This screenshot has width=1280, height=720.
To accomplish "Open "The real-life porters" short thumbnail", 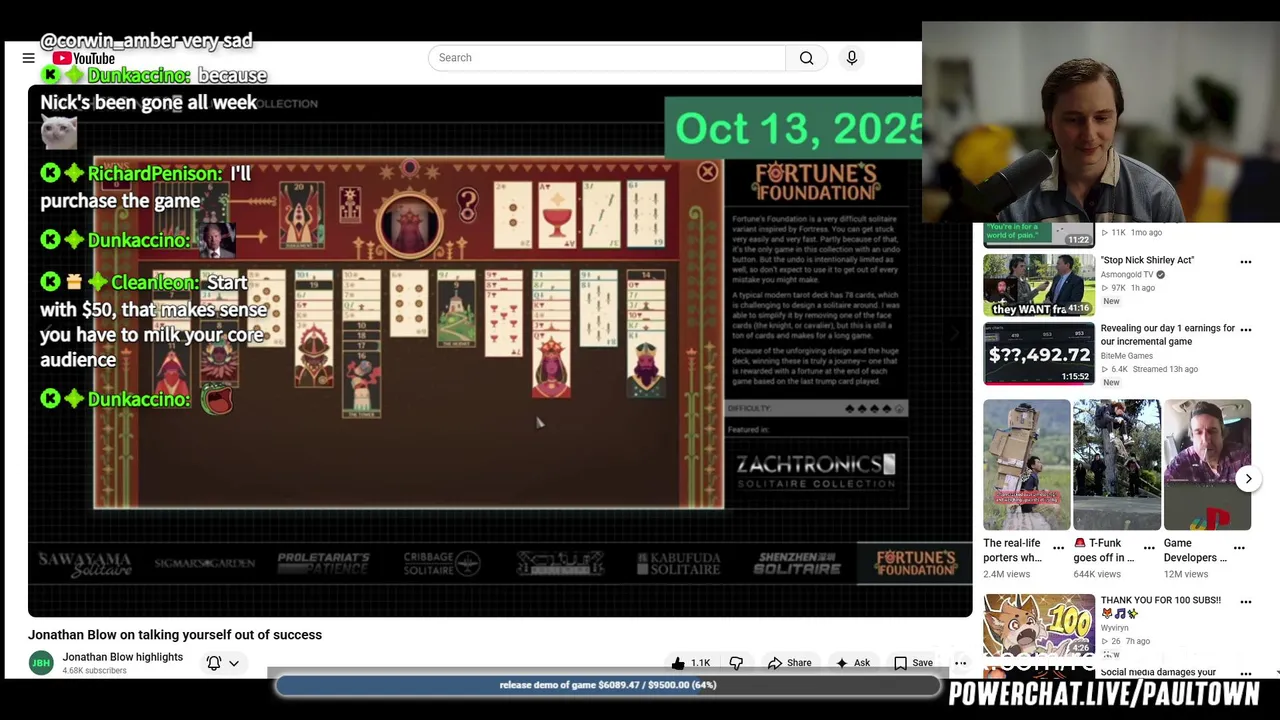I will tap(1026, 465).
